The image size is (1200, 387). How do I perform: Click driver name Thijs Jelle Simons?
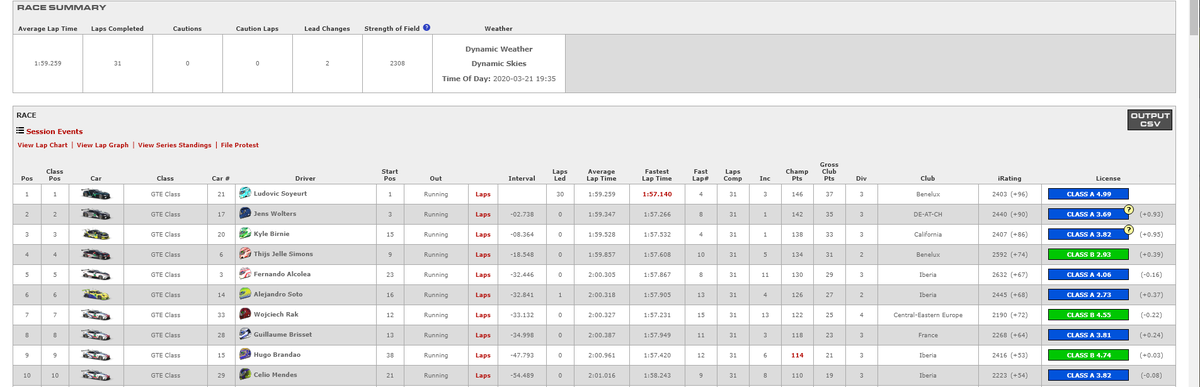pos(284,254)
